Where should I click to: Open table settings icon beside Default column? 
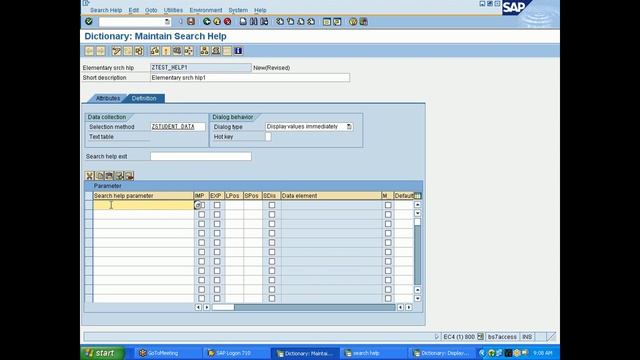coord(417,196)
